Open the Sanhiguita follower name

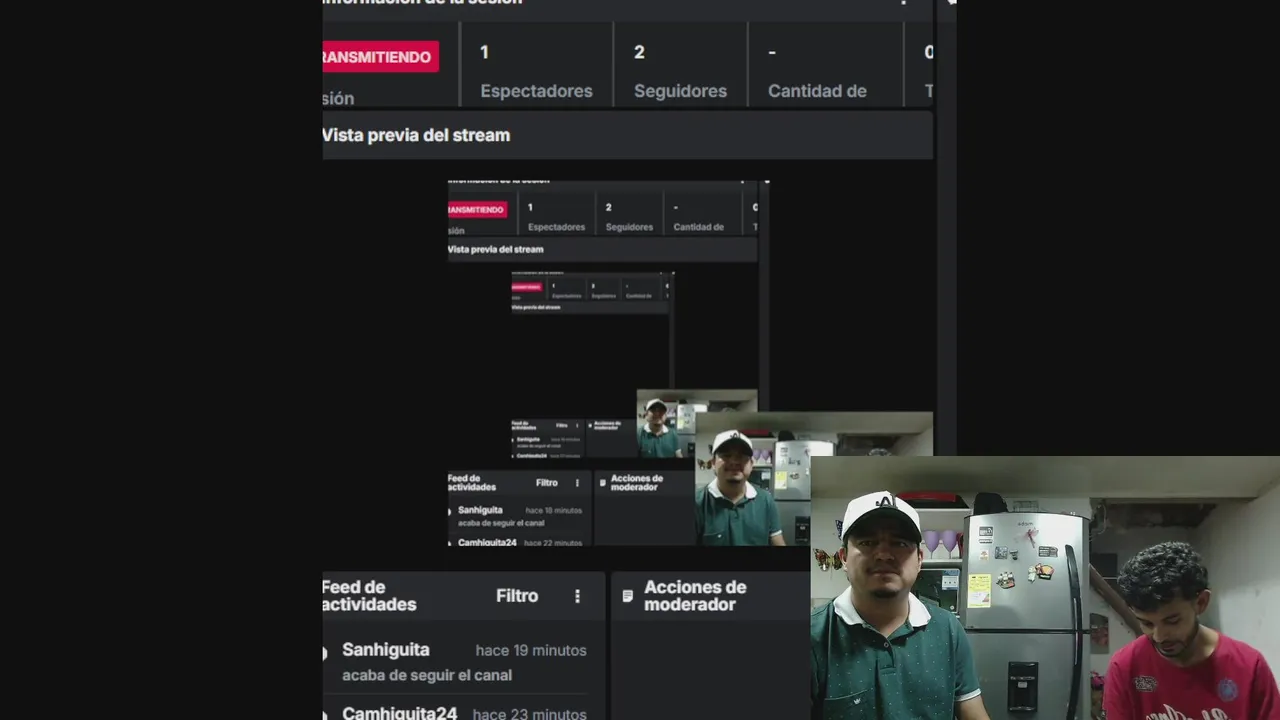385,650
